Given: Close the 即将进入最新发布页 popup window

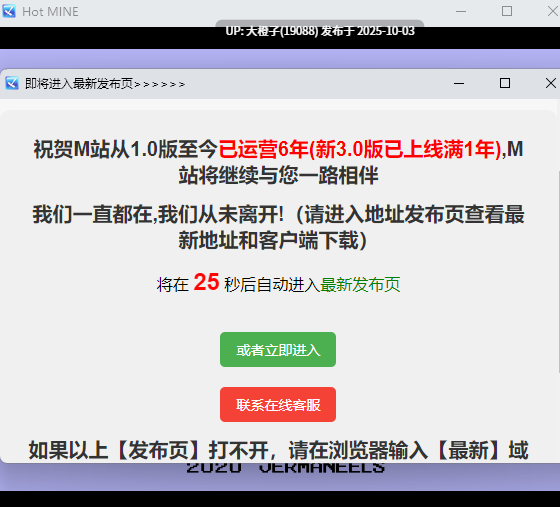Looking at the screenshot, I should (x=550, y=84).
